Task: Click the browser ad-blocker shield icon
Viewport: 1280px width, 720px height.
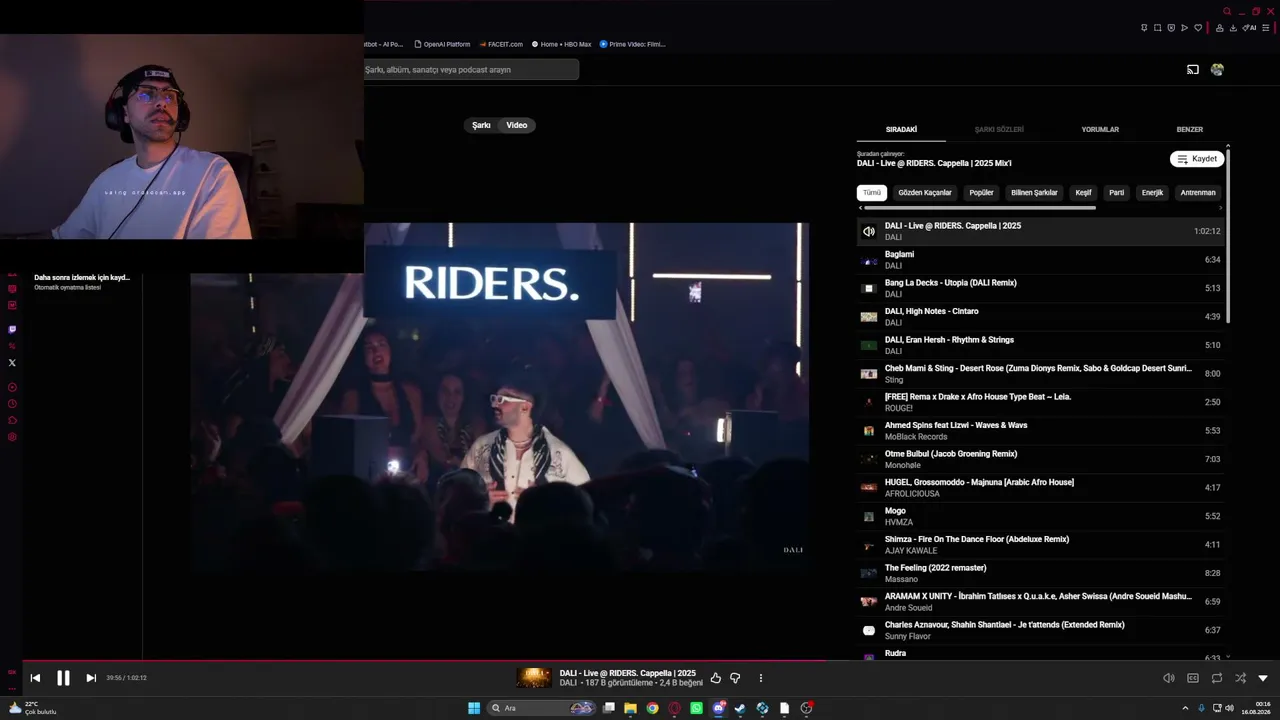Action: 1171,28
